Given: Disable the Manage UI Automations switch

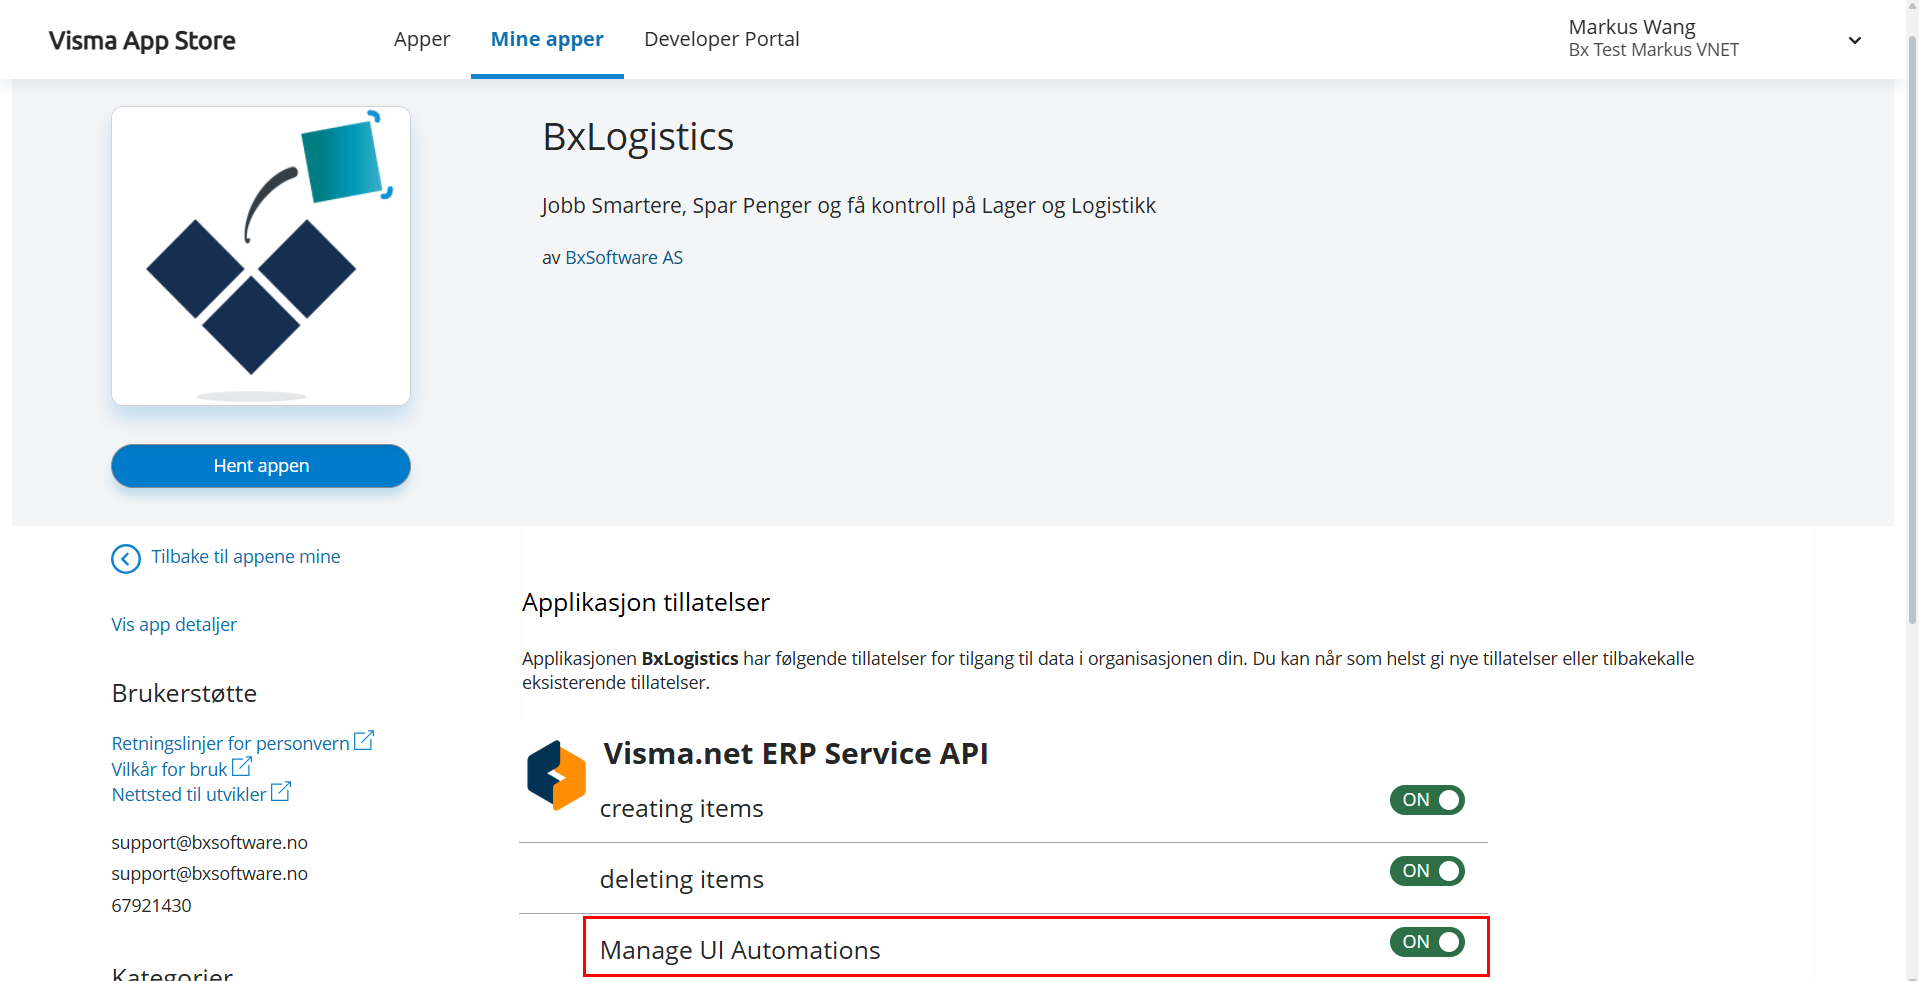Looking at the screenshot, I should coord(1427,942).
